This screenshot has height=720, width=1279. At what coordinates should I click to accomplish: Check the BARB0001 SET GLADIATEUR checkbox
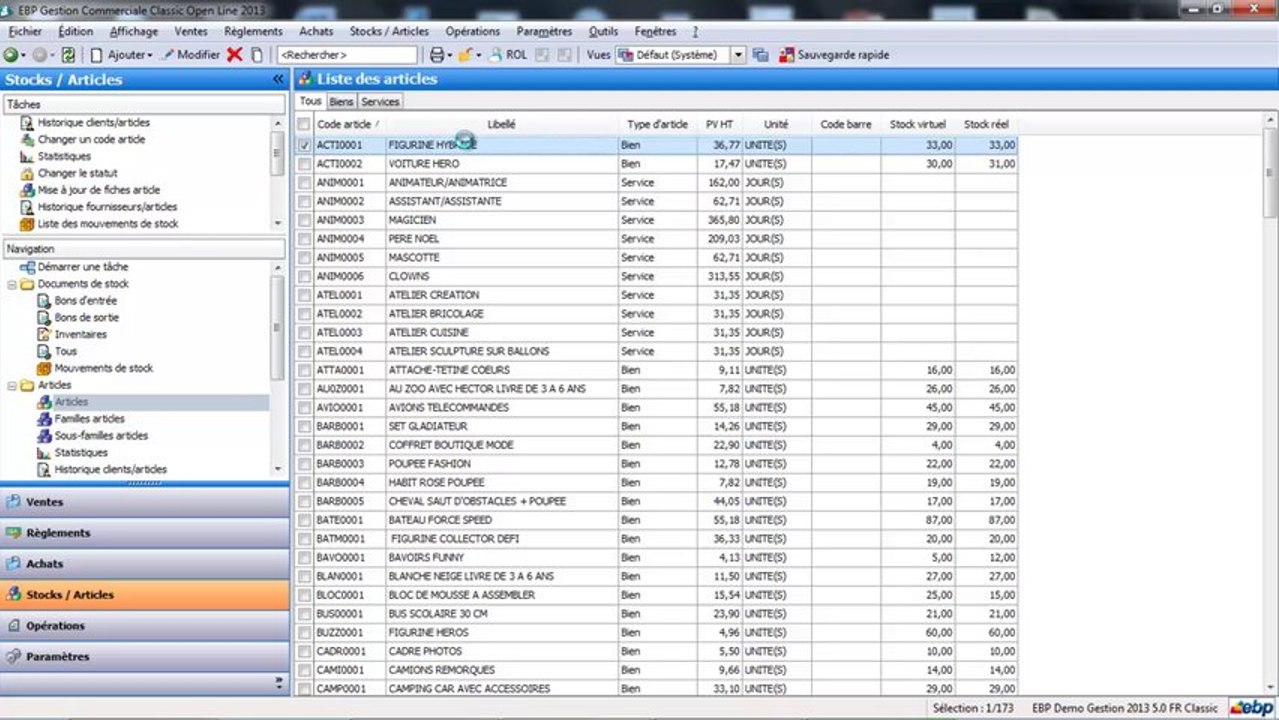tap(304, 426)
